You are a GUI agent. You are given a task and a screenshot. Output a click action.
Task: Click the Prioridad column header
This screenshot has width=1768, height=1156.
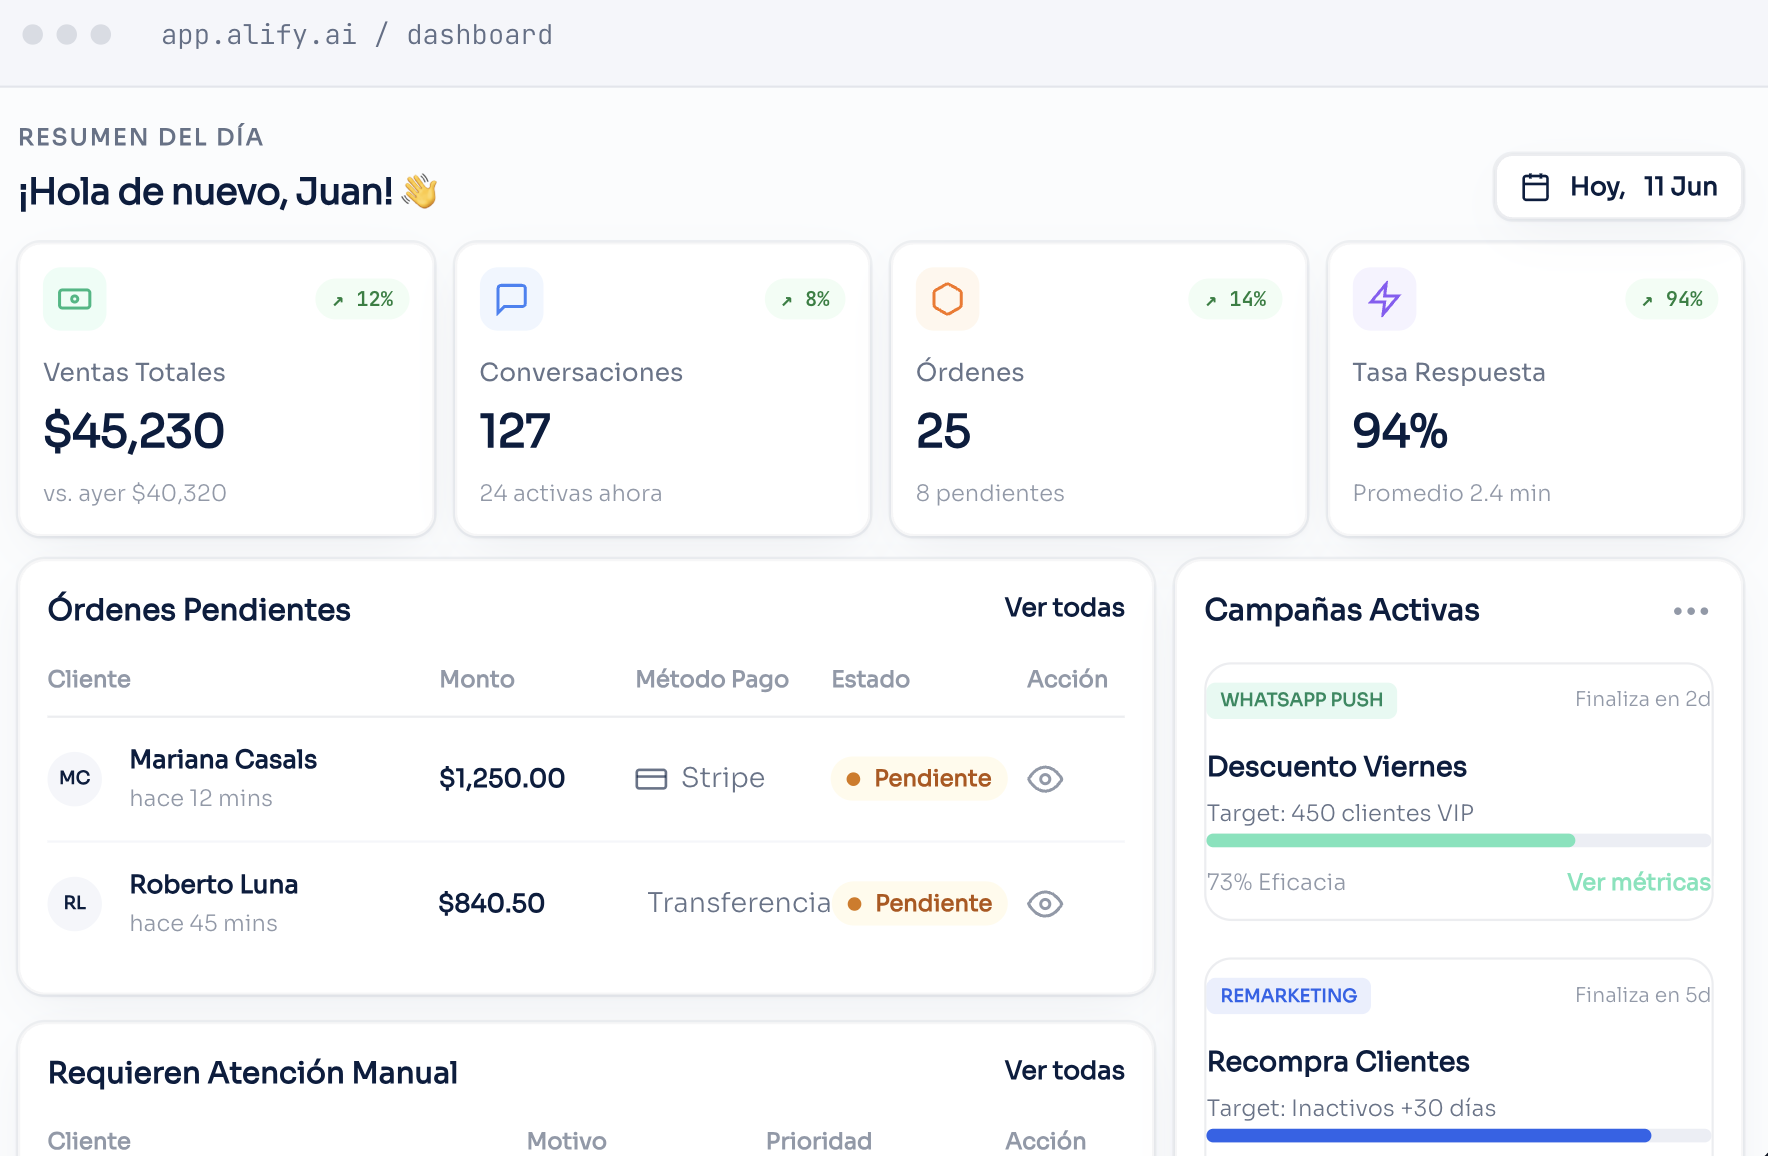point(819,1141)
